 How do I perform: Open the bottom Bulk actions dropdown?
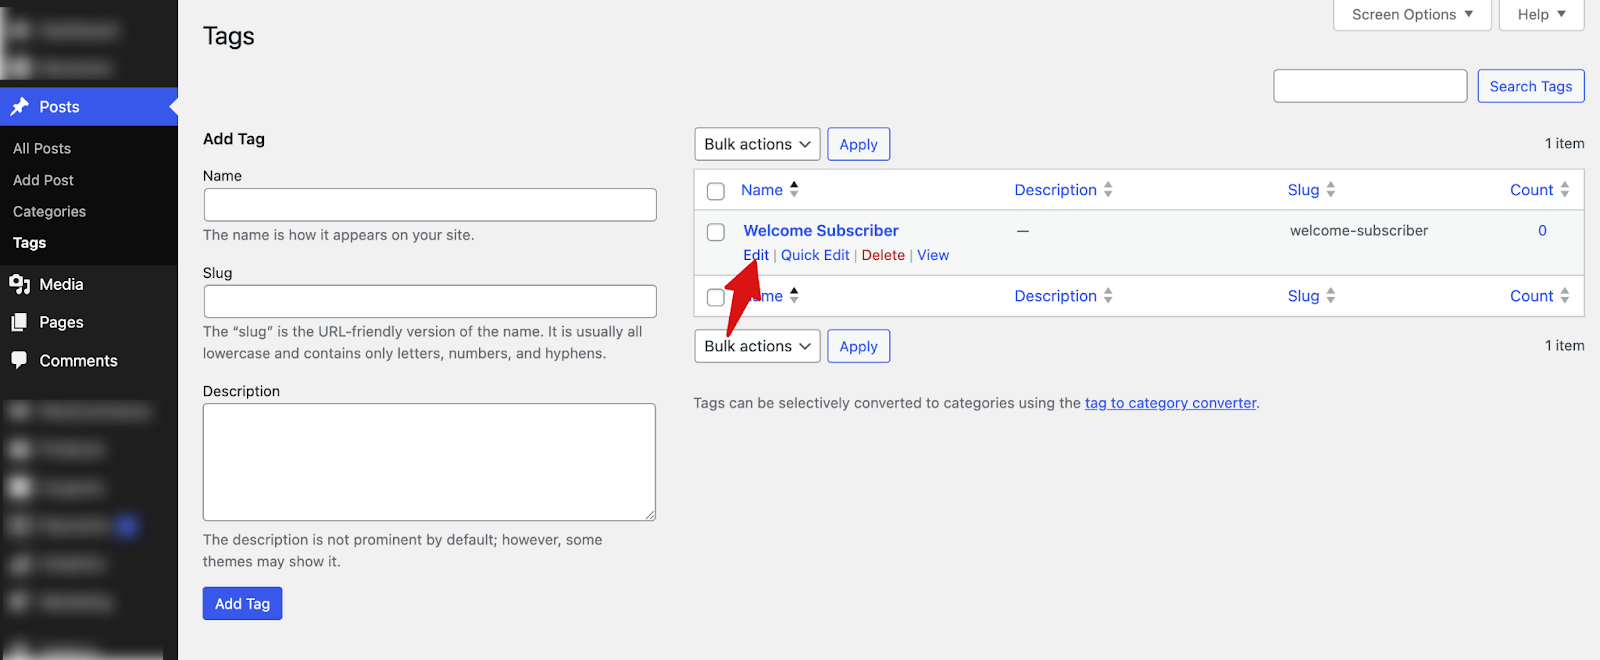757,346
